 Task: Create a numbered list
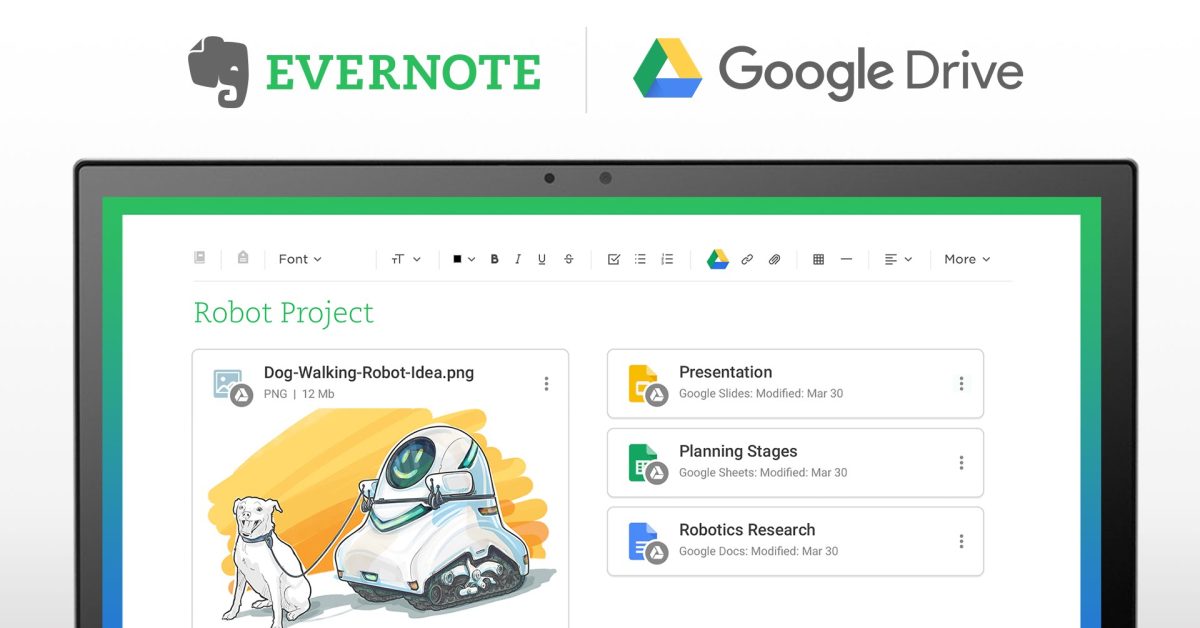coord(667,259)
